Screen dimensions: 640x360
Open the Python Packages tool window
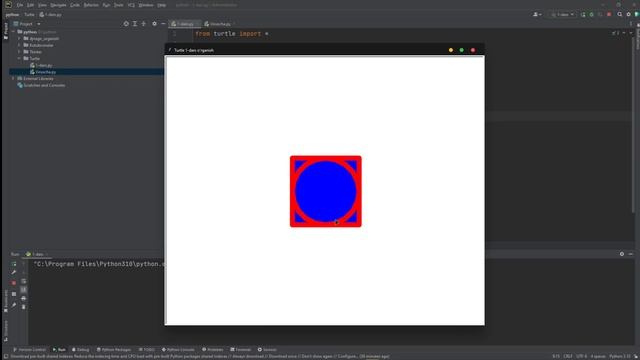[114, 350]
